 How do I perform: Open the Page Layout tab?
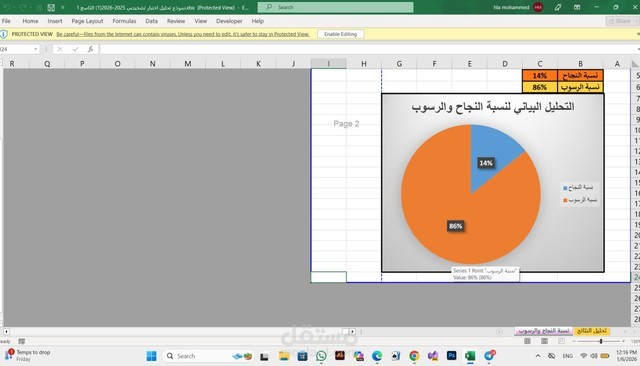pos(87,21)
